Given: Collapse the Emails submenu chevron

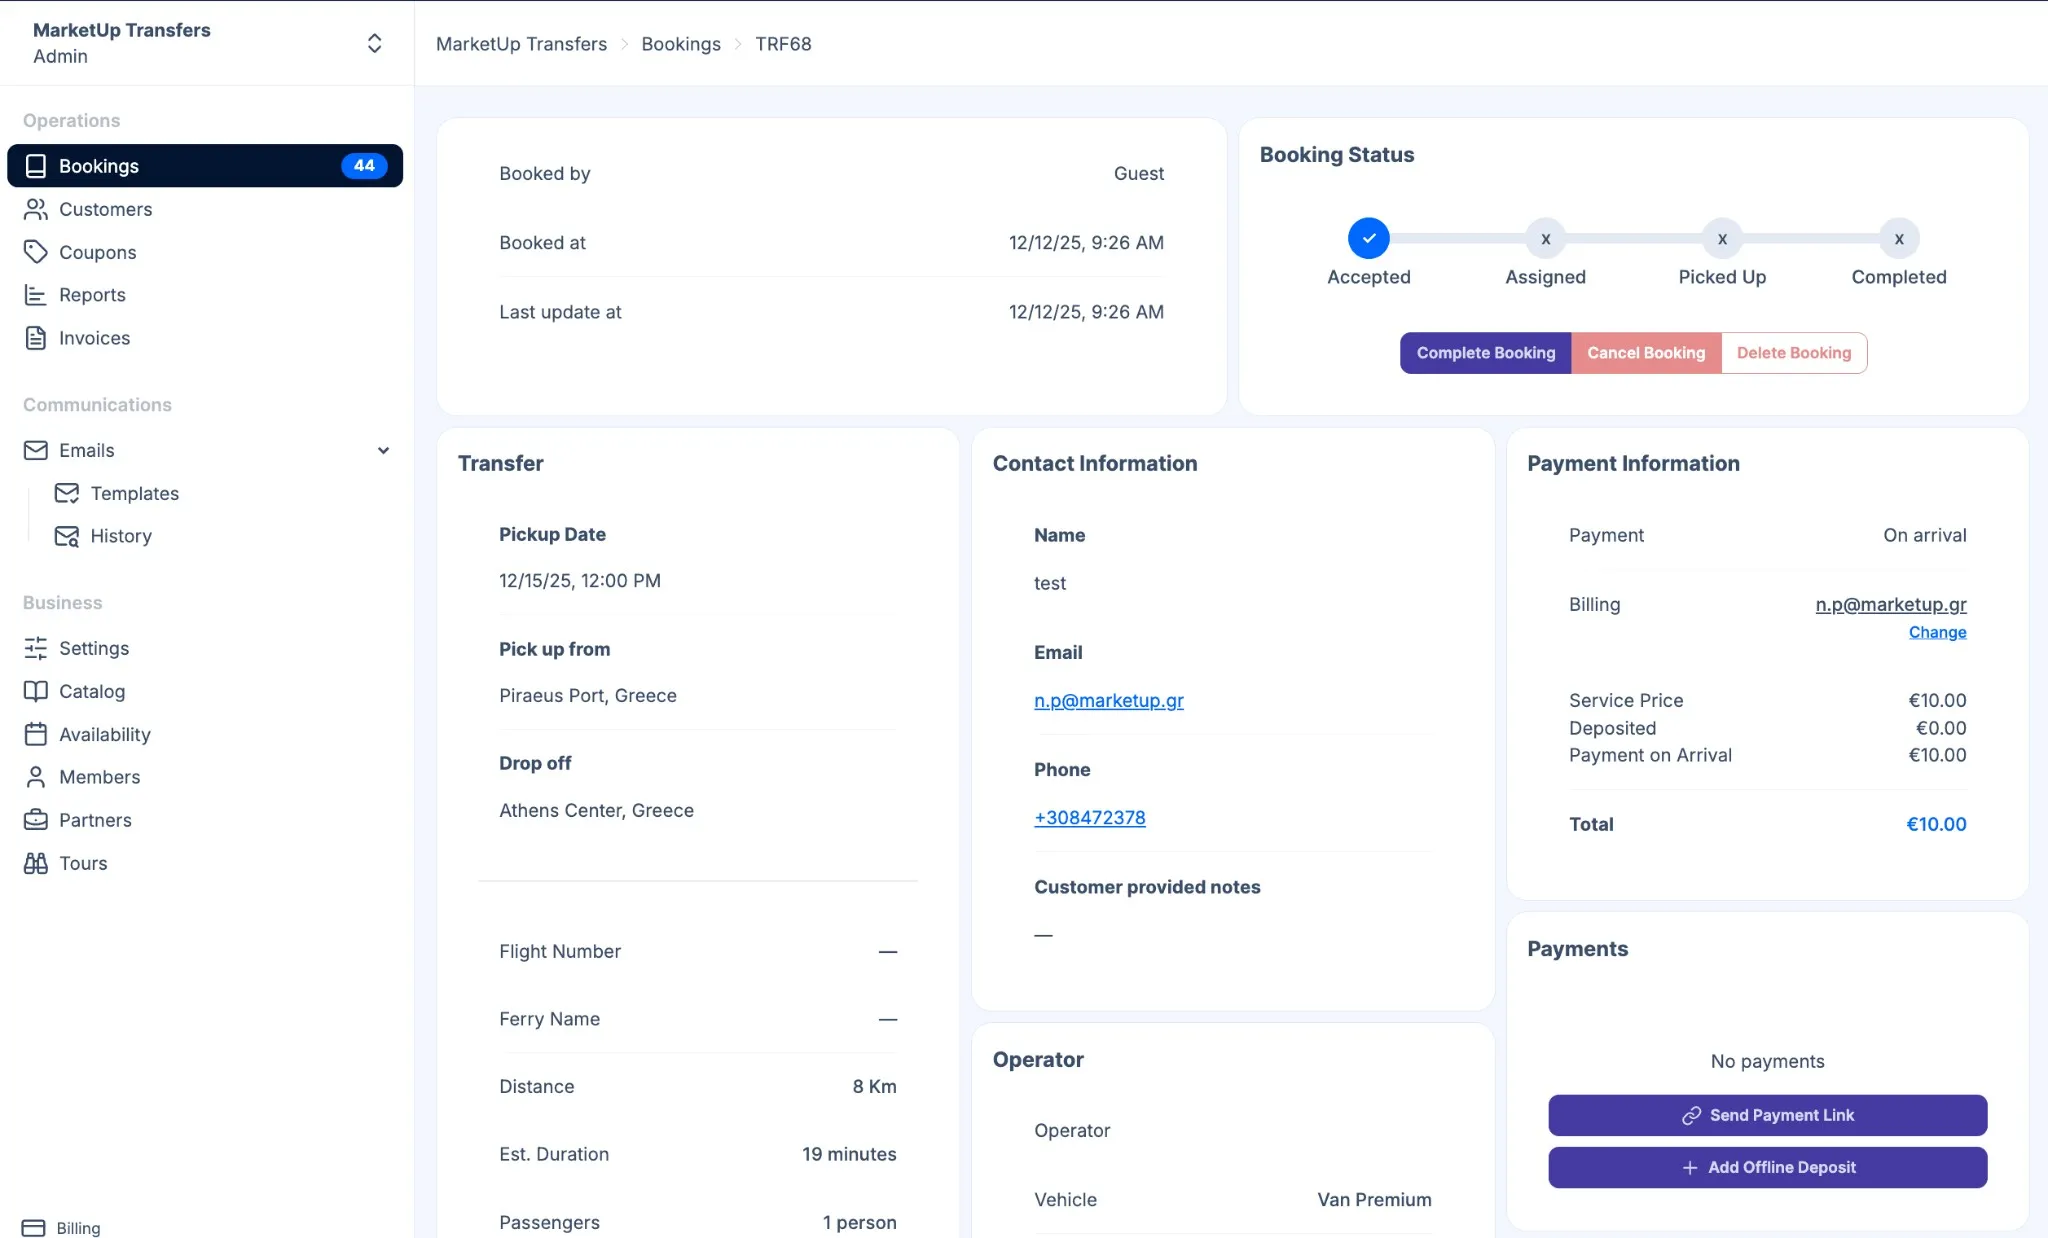Looking at the screenshot, I should tap(383, 451).
